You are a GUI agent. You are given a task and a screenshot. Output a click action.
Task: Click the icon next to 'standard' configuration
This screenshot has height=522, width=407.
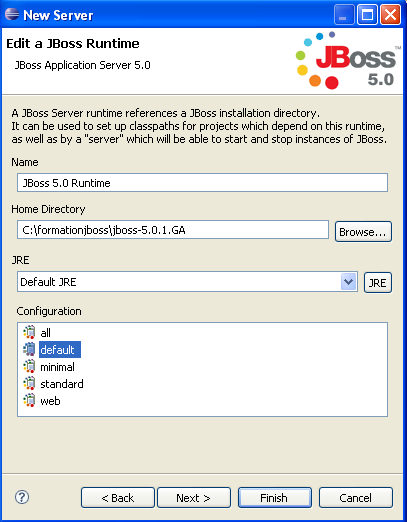(29, 383)
